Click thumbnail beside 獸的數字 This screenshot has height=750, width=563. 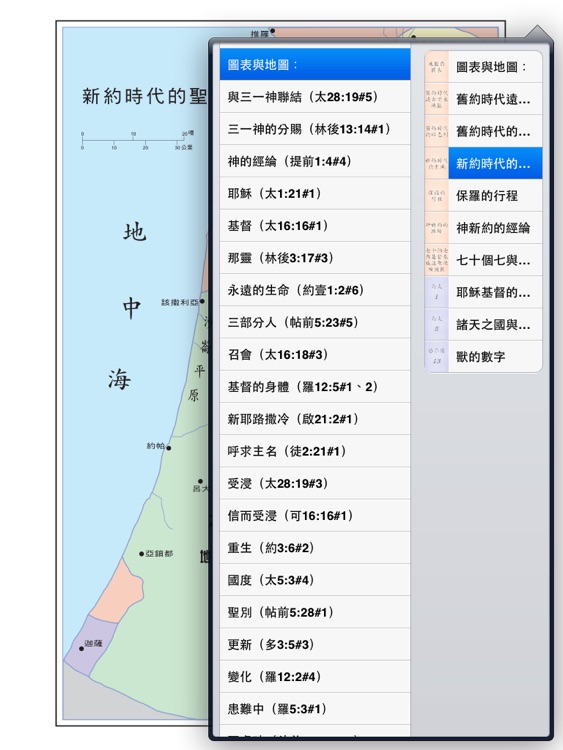(x=437, y=356)
